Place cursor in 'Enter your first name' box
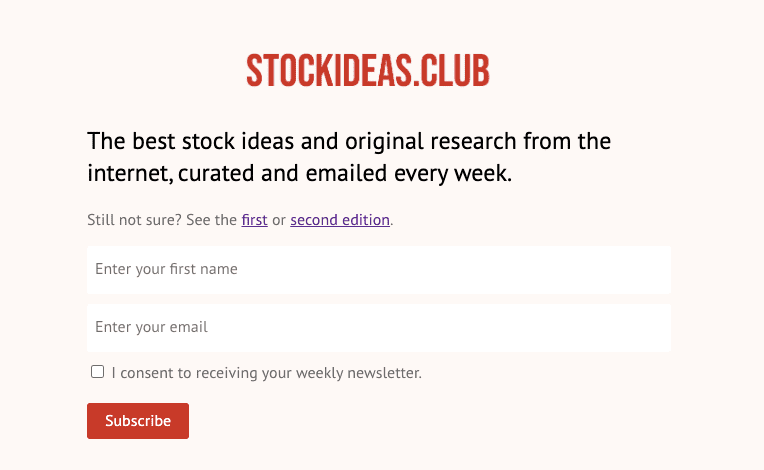This screenshot has width=764, height=470. pyautogui.click(x=379, y=270)
